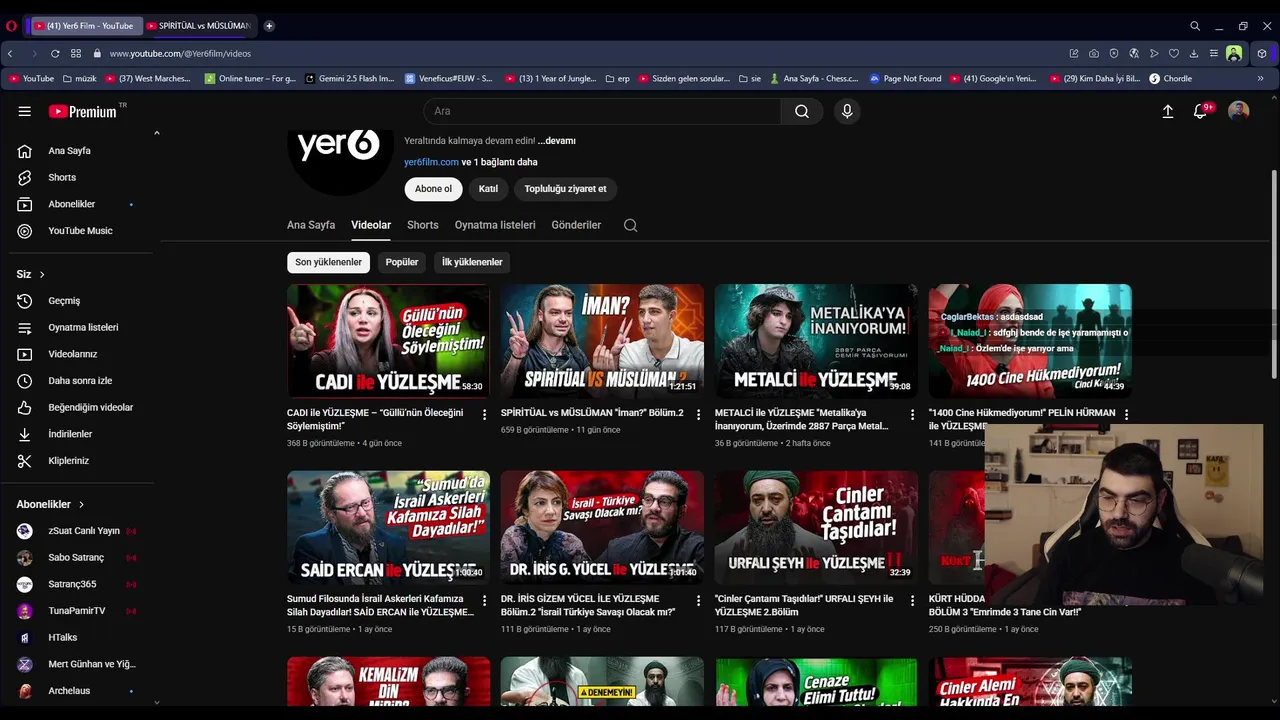
Task: Click the search magnifier button
Action: click(802, 111)
